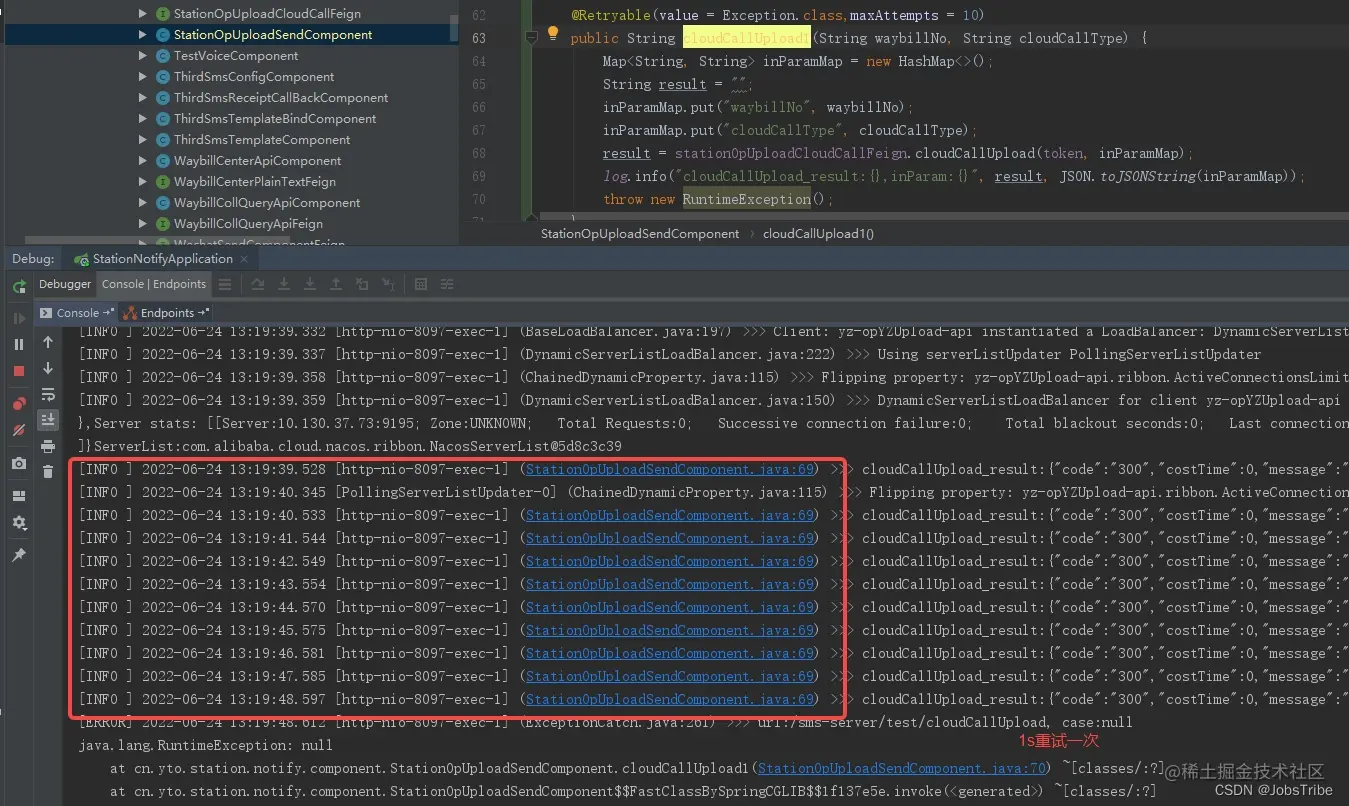The width and height of the screenshot is (1349, 806).
Task: Restore layout icon in debug sidebar
Action: 19,496
